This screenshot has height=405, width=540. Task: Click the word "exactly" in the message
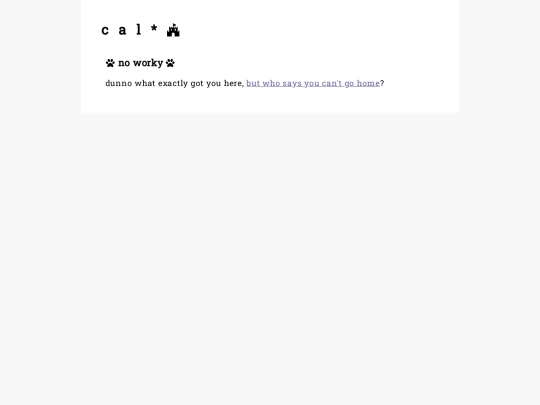coord(173,84)
